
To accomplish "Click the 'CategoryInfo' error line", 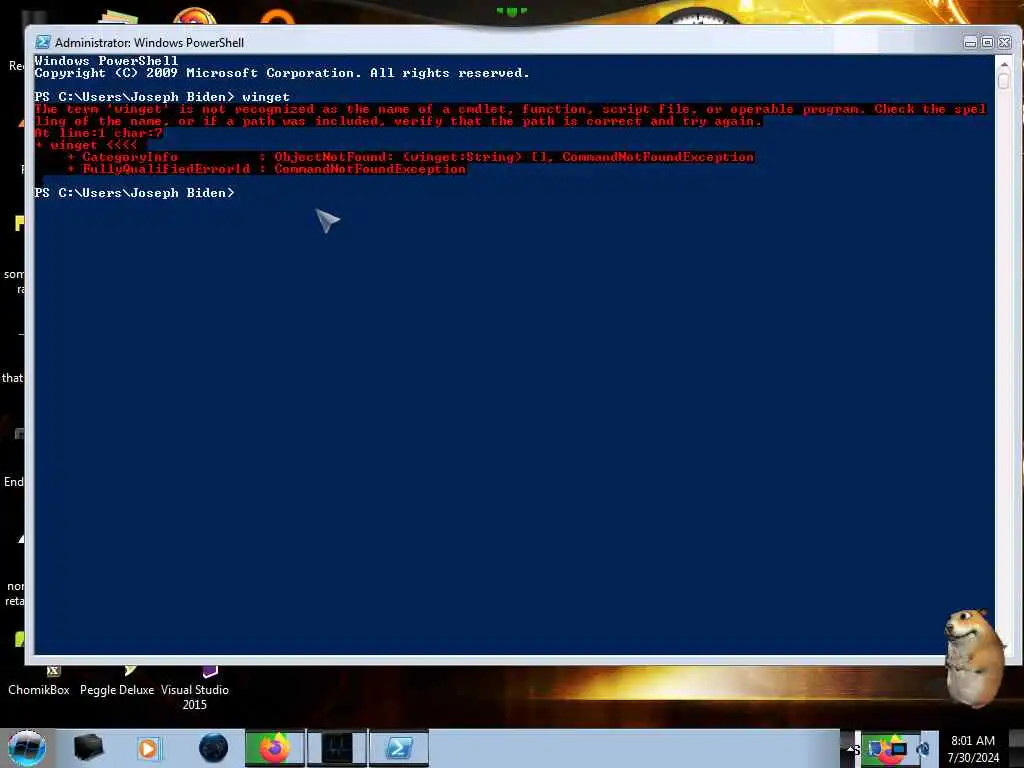I will 411,157.
